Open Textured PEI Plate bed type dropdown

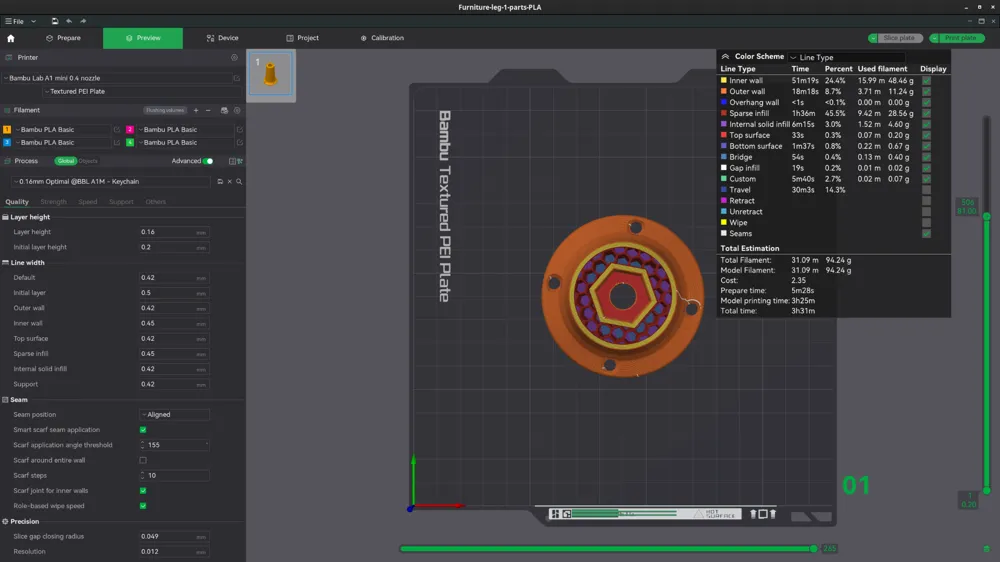click(x=139, y=91)
